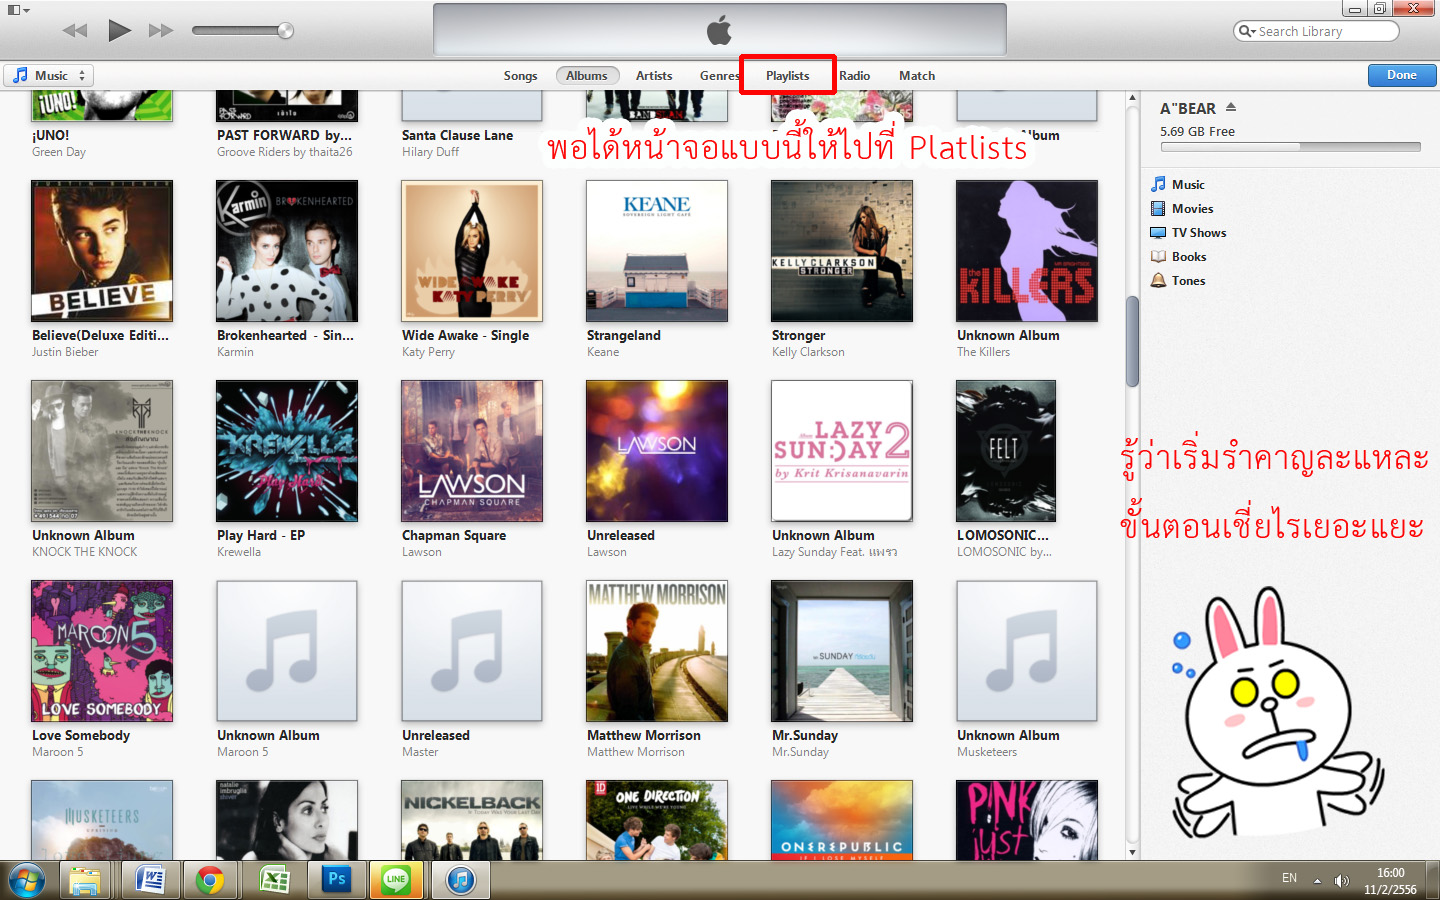
Task: Open Photoshop from taskbar
Action: point(336,880)
